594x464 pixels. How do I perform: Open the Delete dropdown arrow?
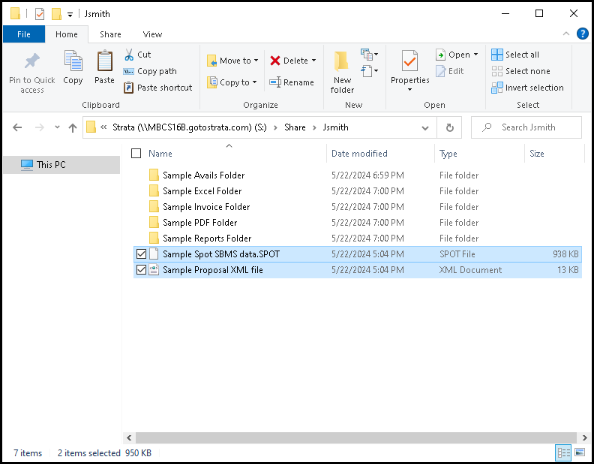314,61
